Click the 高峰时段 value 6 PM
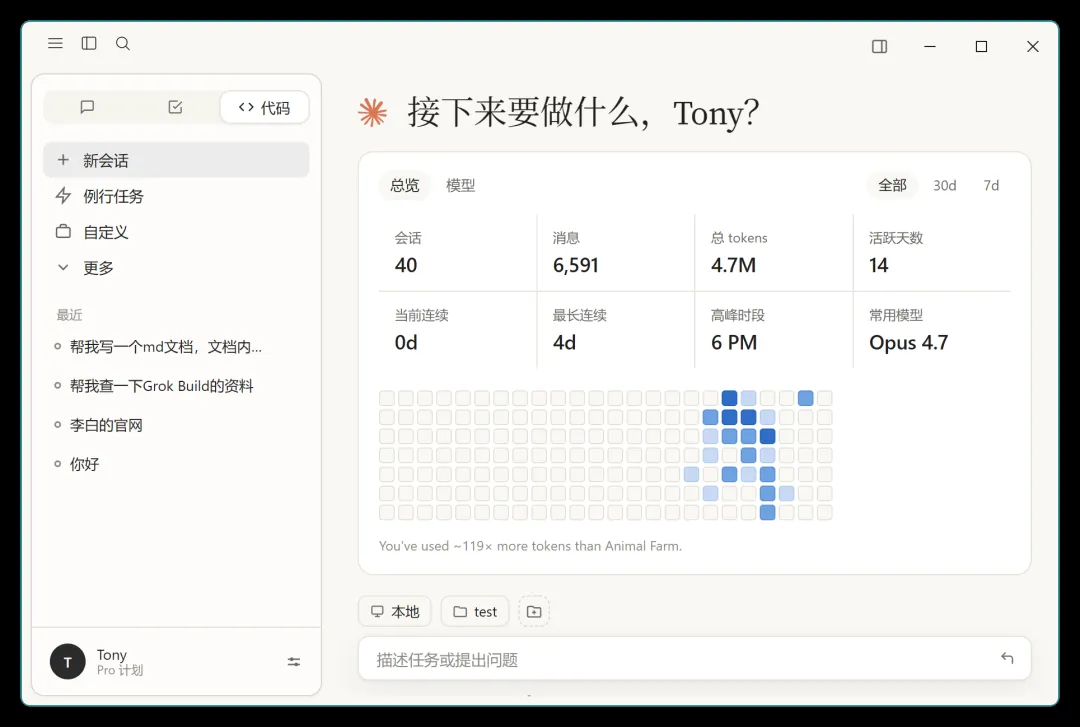The width and height of the screenshot is (1080, 727). (x=734, y=342)
